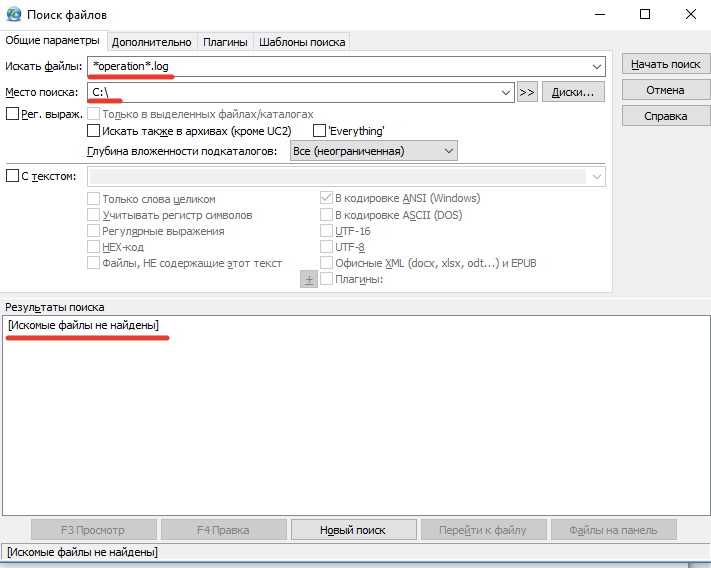This screenshot has height=568, width=711.
Task: Click into the '*operation*.log' search field
Action: (340, 66)
